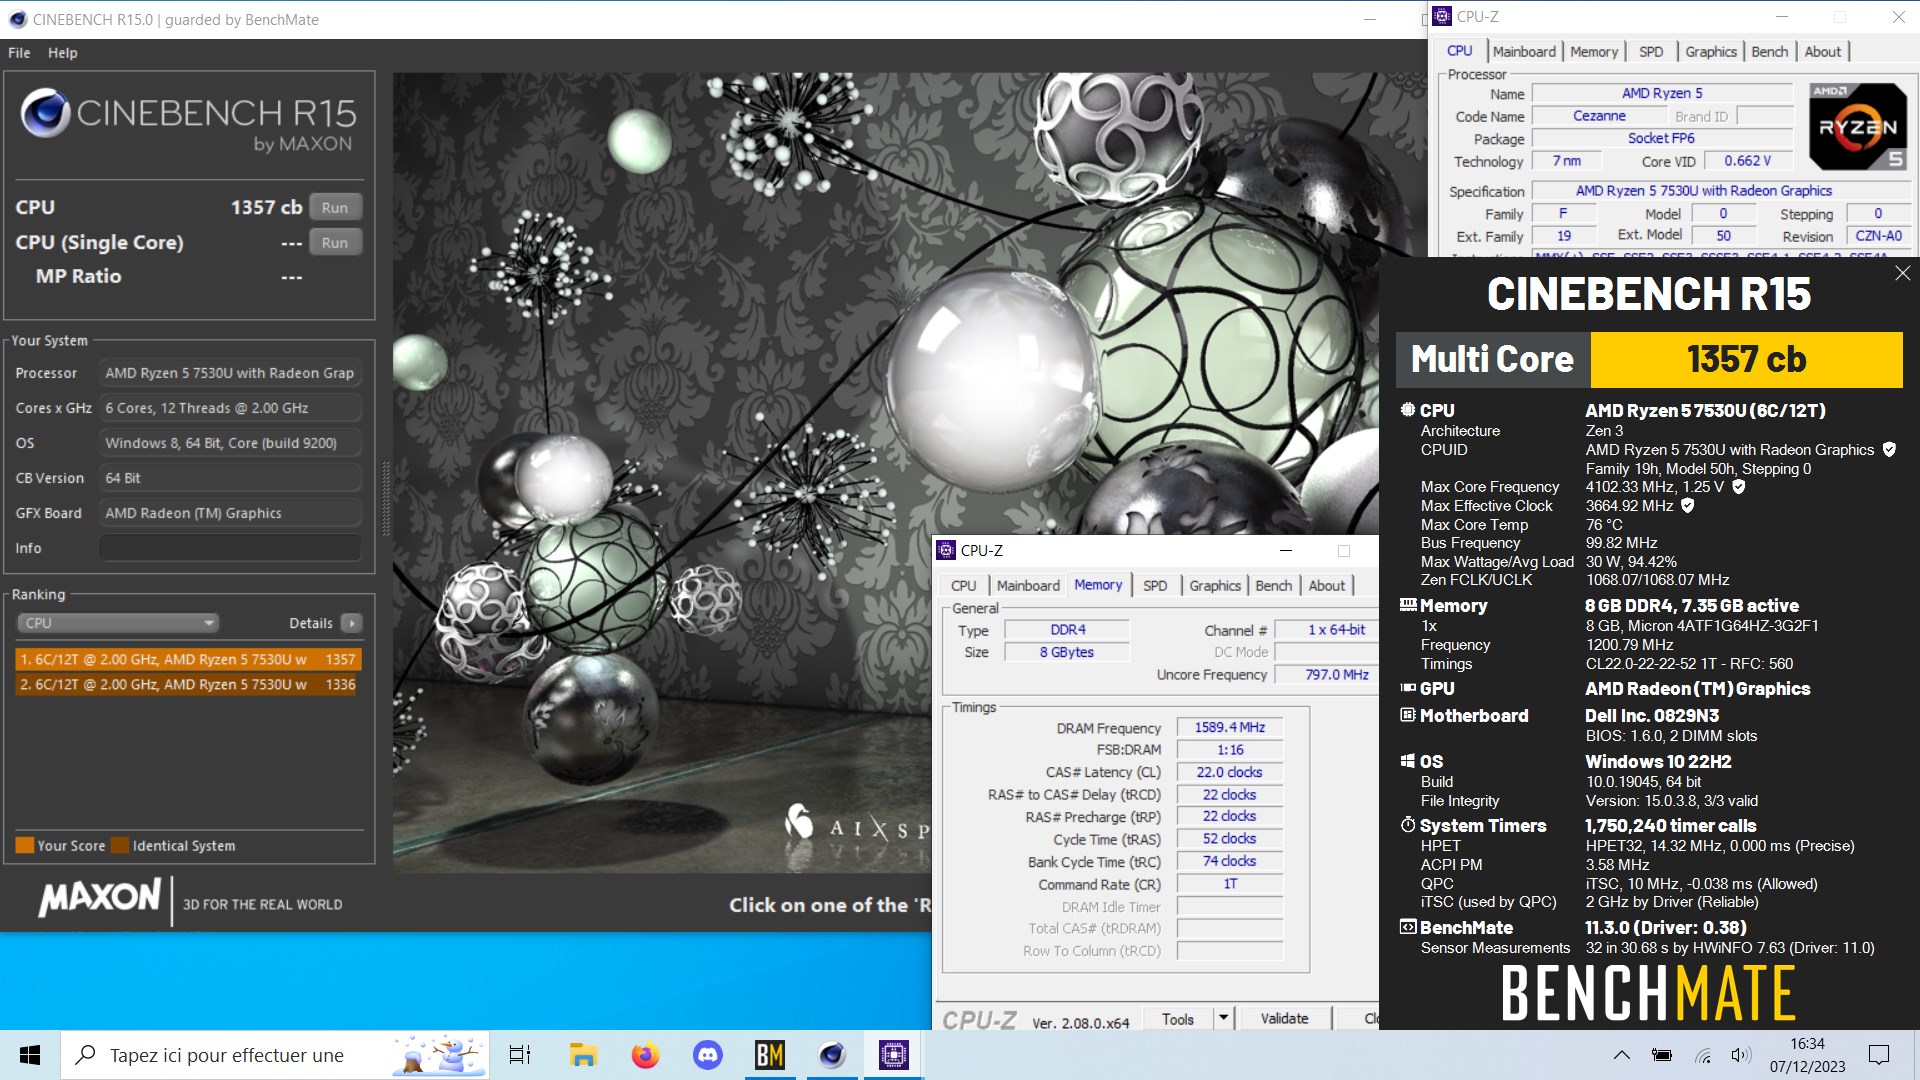This screenshot has height=1080, width=1920.
Task: Click the Motherboard icon in BenchMate panel
Action: 1408,715
